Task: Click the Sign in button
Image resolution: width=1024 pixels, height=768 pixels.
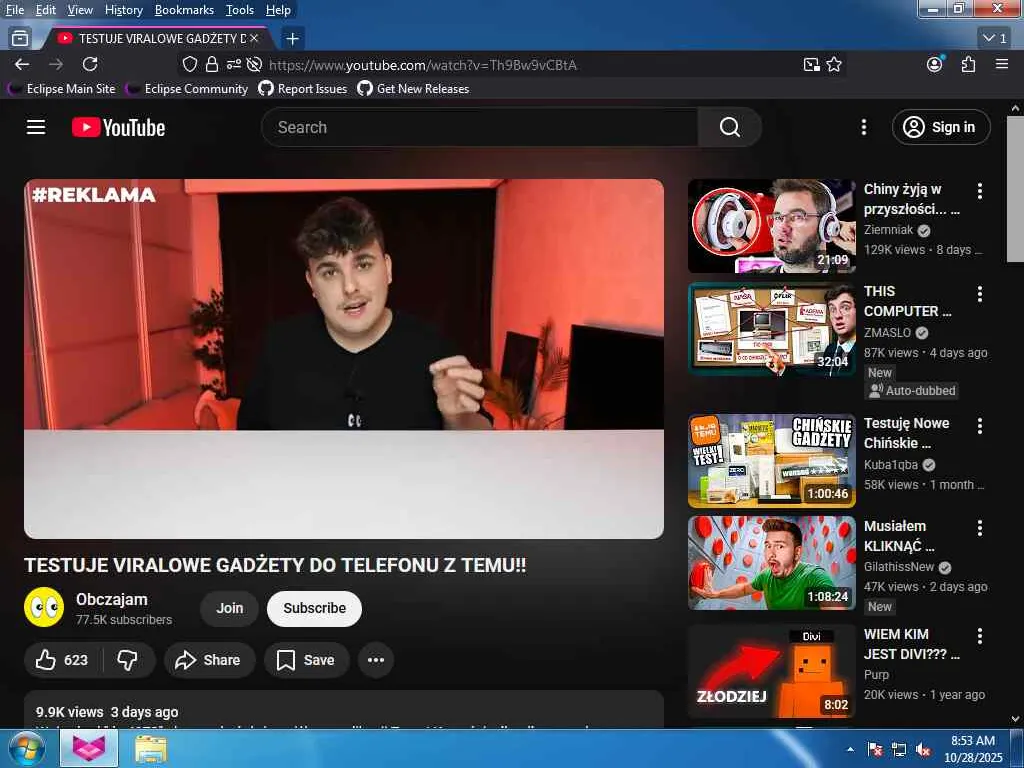Action: (x=940, y=127)
